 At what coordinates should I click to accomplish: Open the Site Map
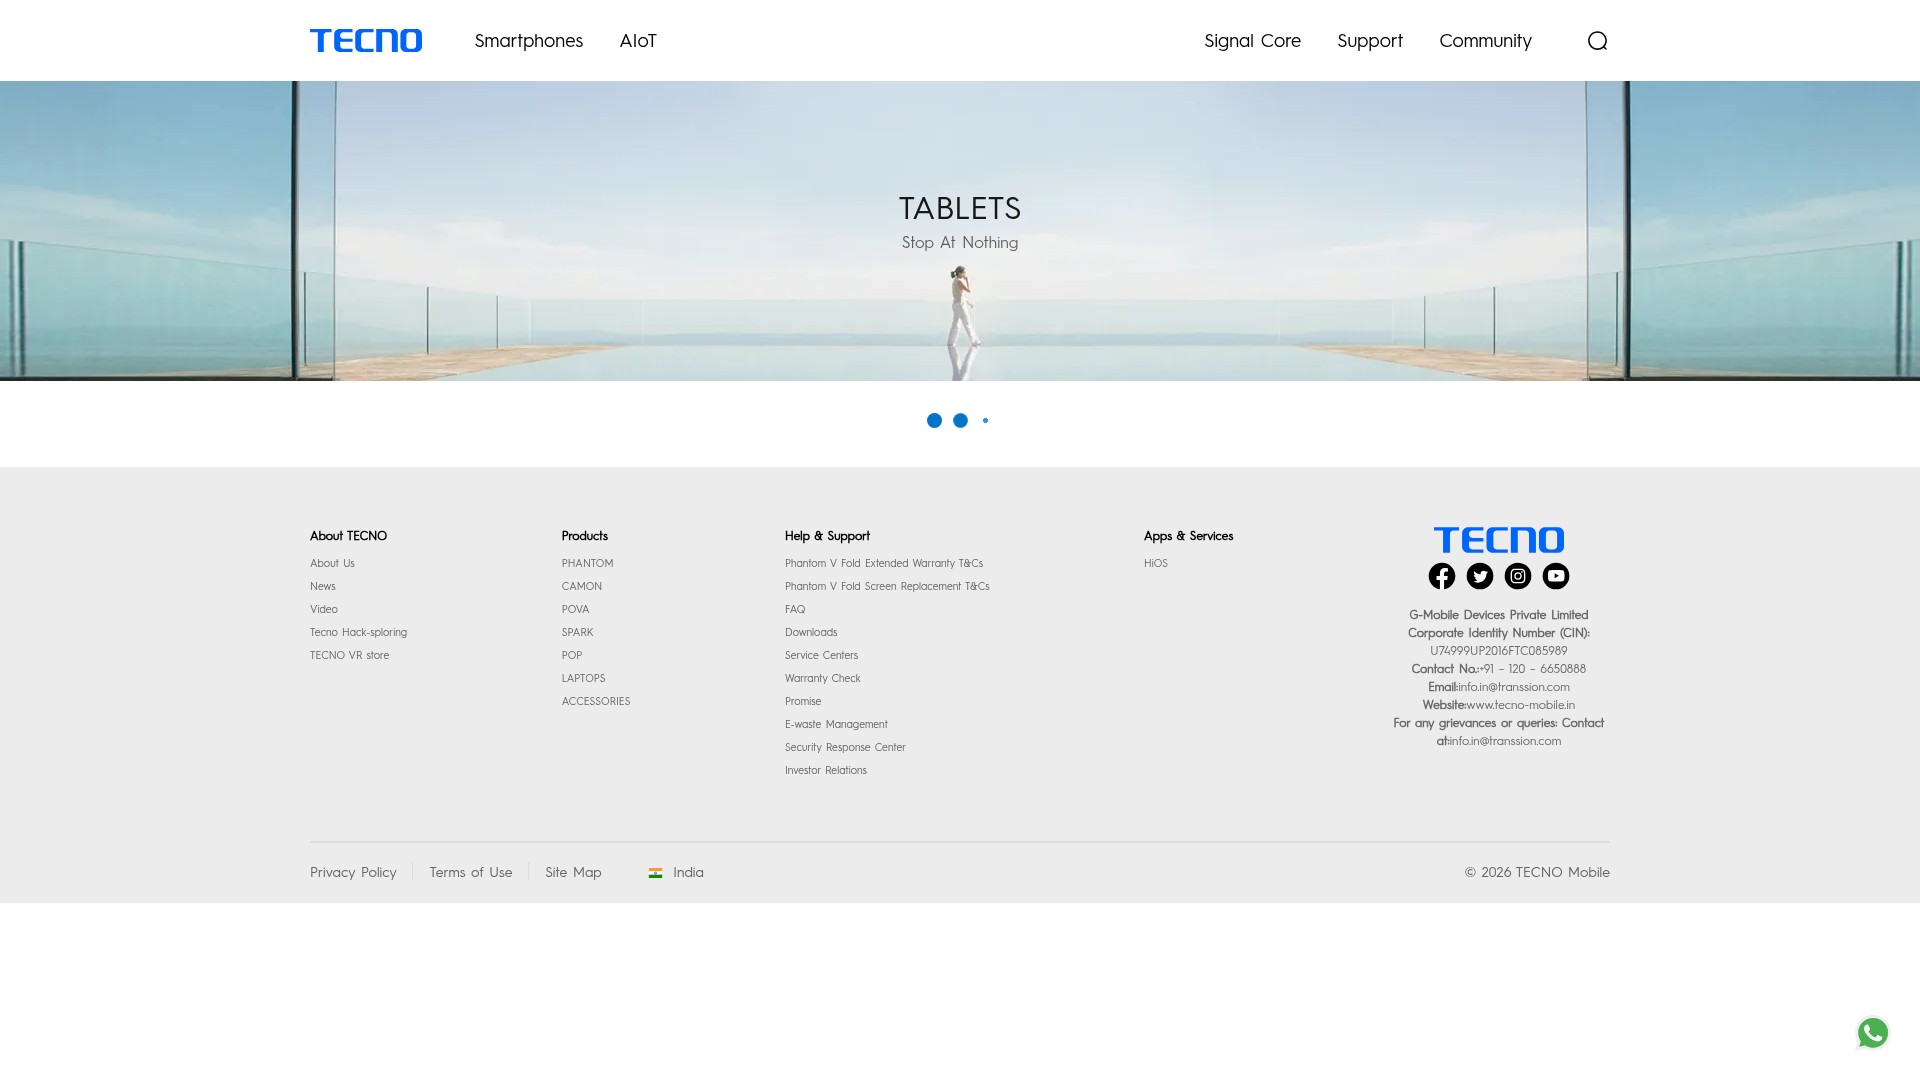pos(573,873)
